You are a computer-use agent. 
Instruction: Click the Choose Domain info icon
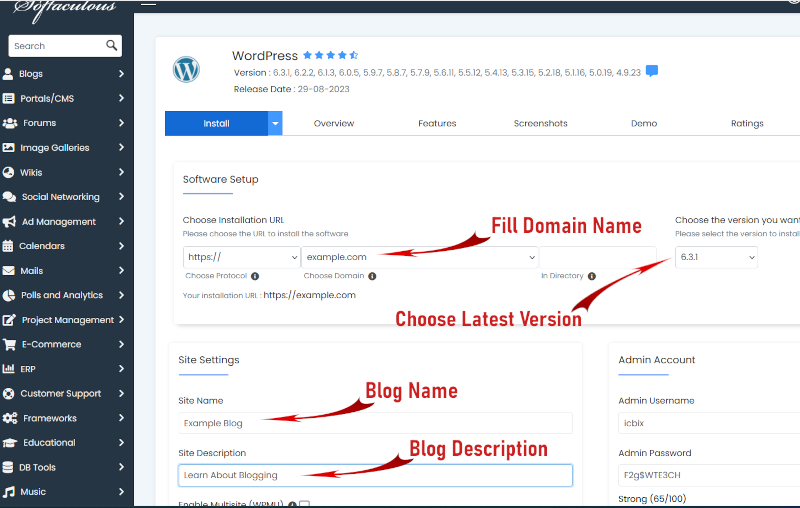[372, 276]
